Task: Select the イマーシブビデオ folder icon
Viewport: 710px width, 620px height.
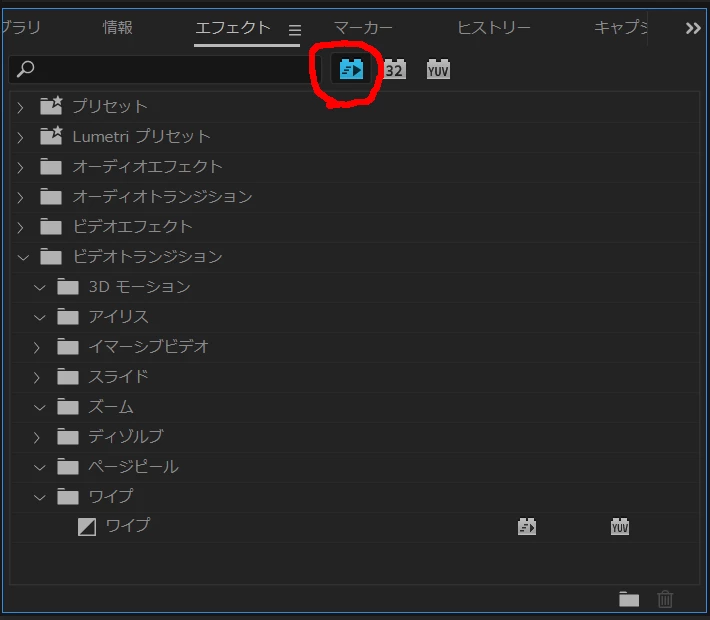Action: tap(68, 346)
